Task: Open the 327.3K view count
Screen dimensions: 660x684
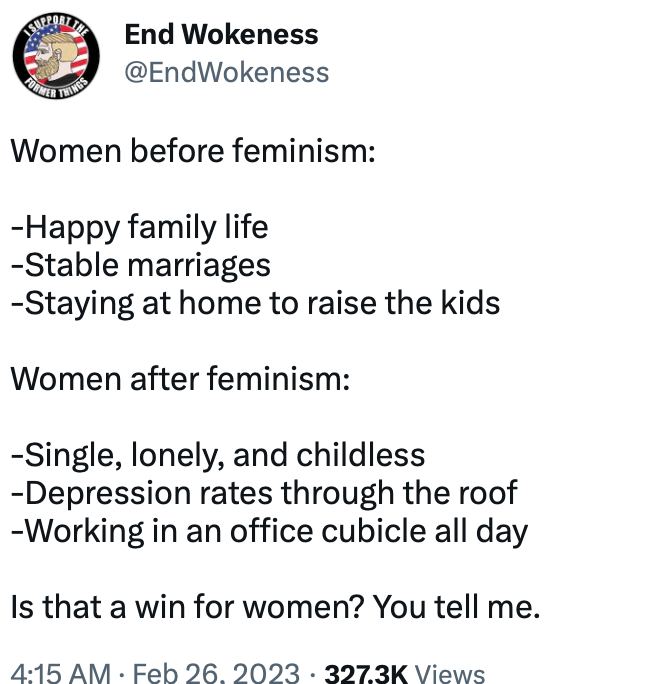Action: [366, 673]
